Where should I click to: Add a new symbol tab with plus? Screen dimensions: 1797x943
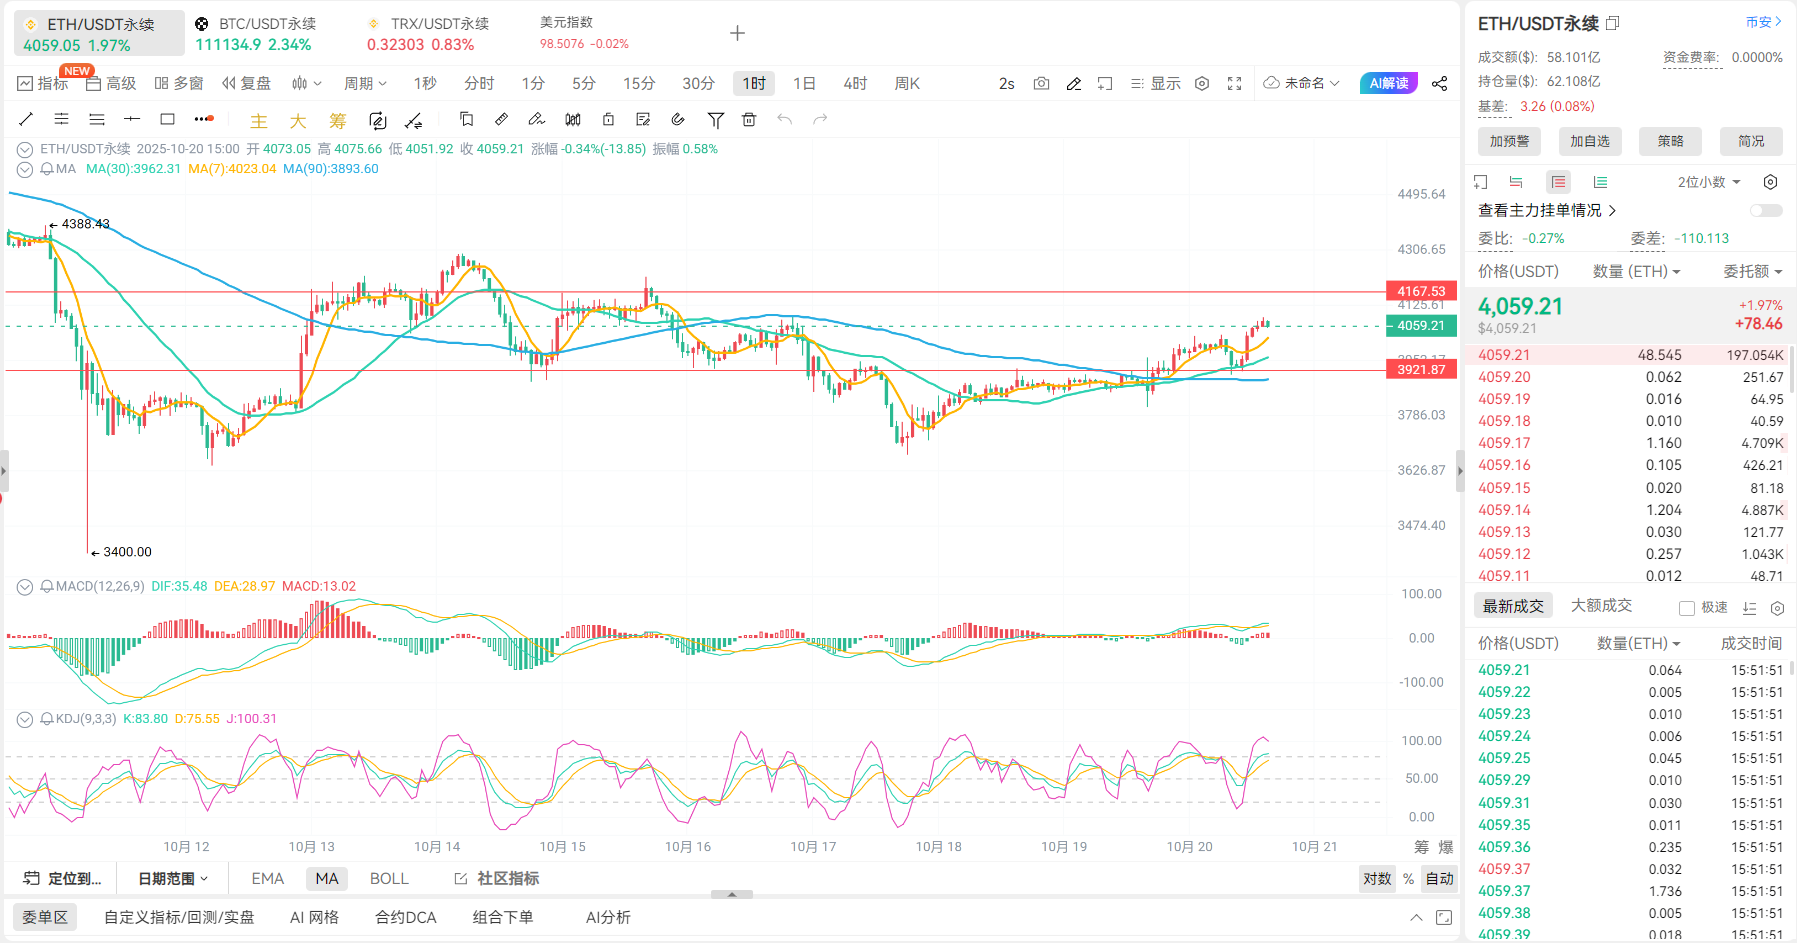click(737, 33)
